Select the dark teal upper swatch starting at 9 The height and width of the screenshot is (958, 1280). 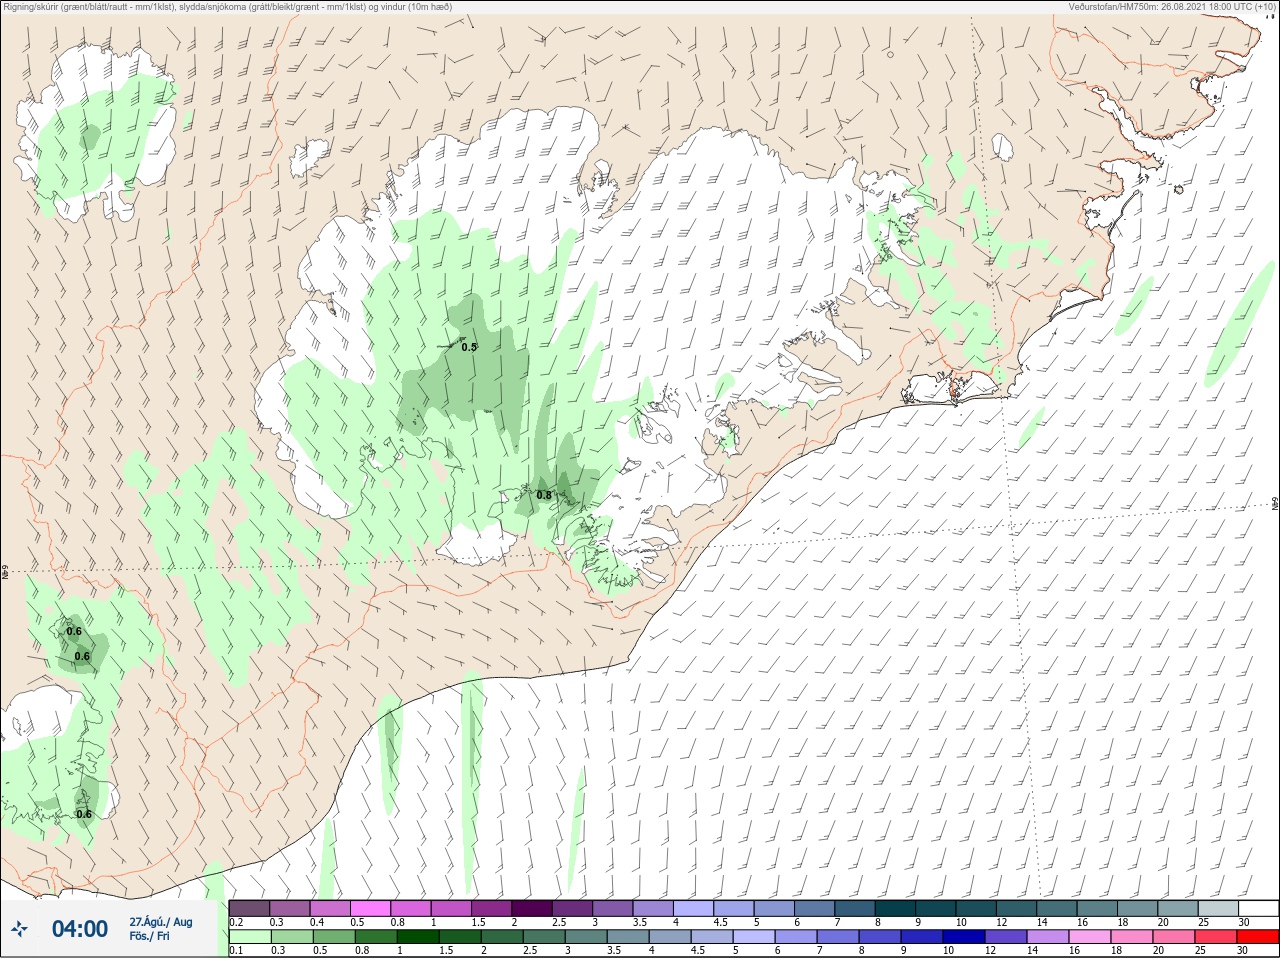pyautogui.click(x=938, y=909)
